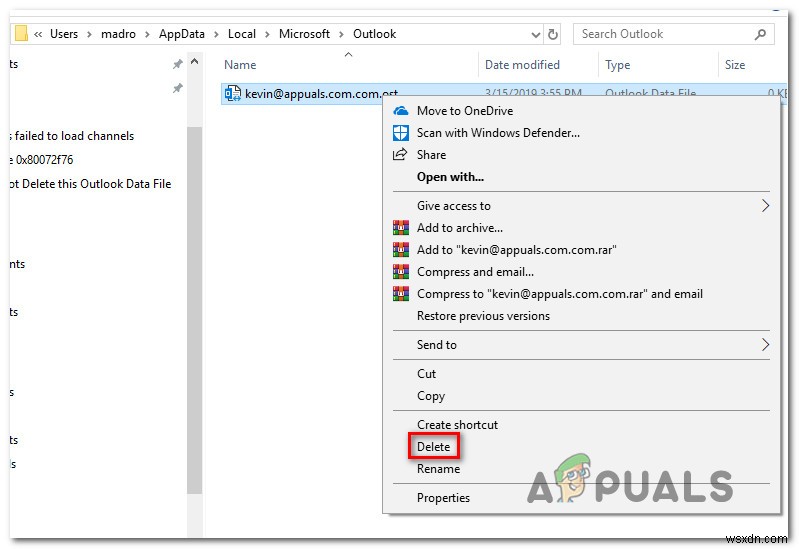Click navigation pane scroll up arrow
Image resolution: width=799 pixels, height=549 pixels.
(x=194, y=62)
